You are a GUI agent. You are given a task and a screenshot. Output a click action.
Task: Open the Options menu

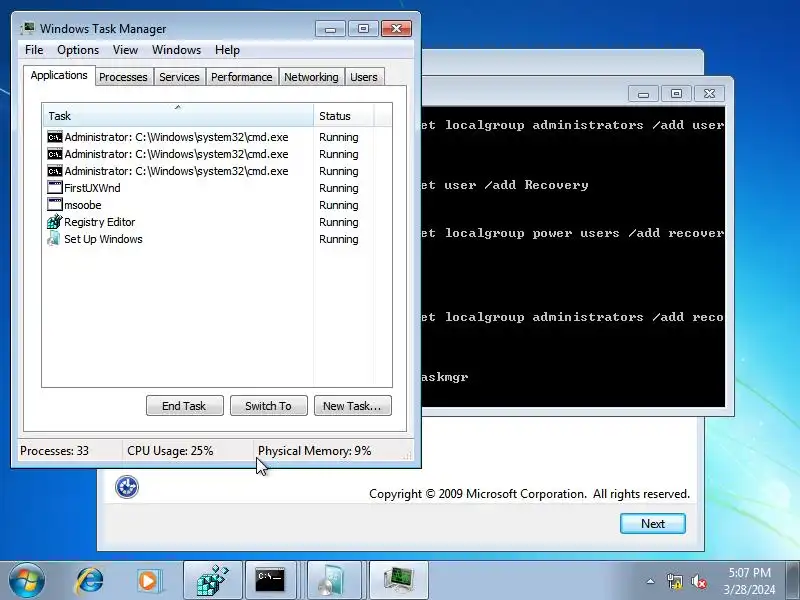tap(78, 50)
